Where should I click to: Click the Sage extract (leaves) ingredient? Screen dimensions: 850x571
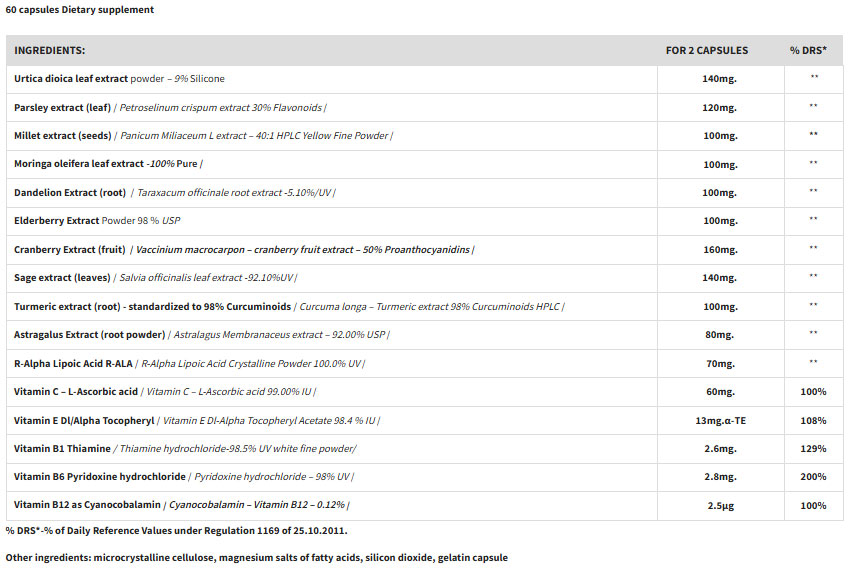tap(62, 277)
